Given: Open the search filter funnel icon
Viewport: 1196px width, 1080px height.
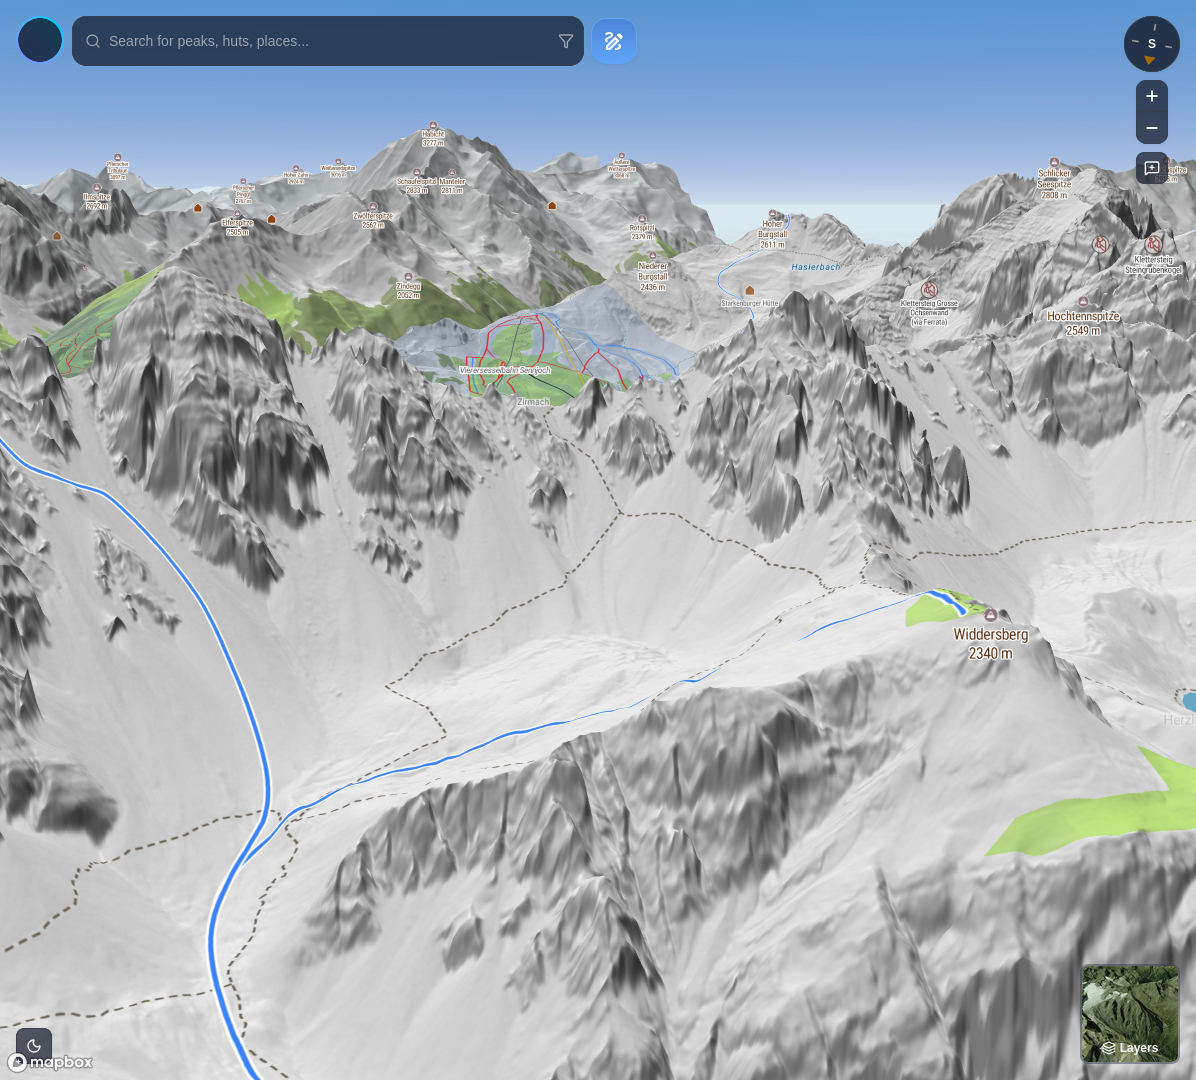Looking at the screenshot, I should (x=566, y=41).
